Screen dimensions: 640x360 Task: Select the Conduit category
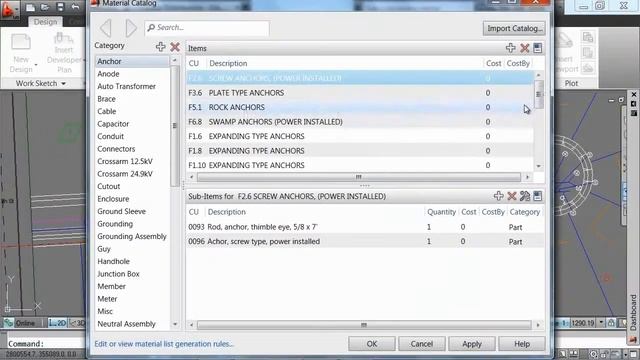110,136
